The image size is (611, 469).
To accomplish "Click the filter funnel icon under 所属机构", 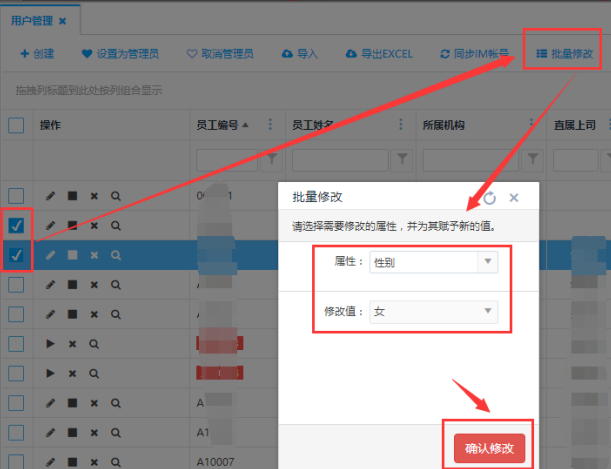I will [x=532, y=159].
